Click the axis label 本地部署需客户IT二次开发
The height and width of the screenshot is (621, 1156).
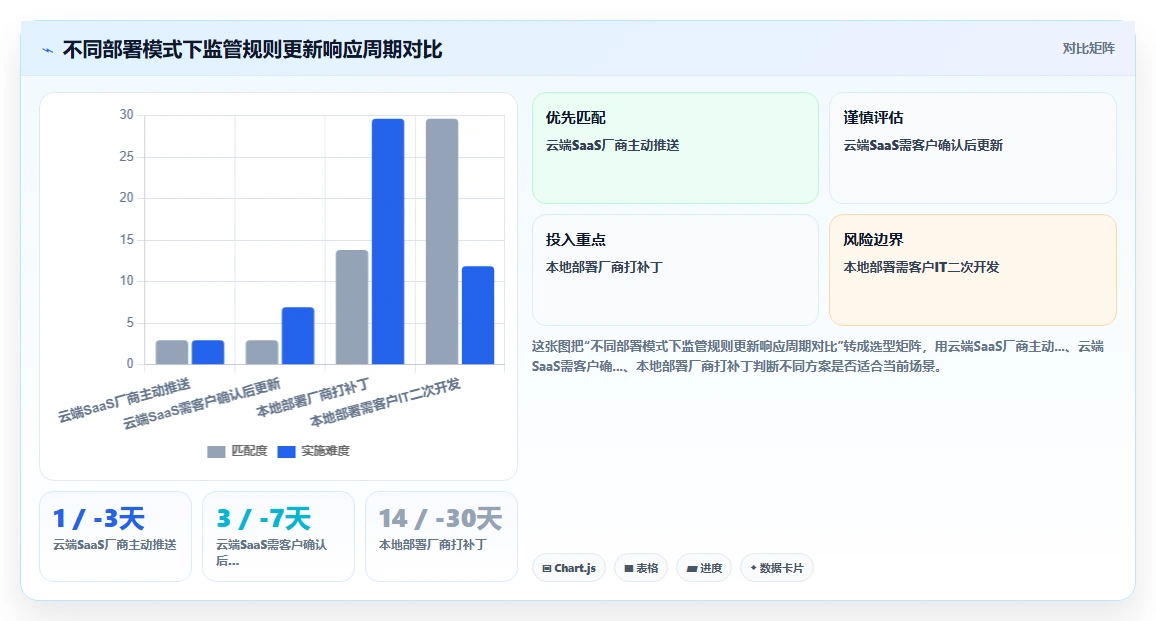pyautogui.click(x=385, y=403)
